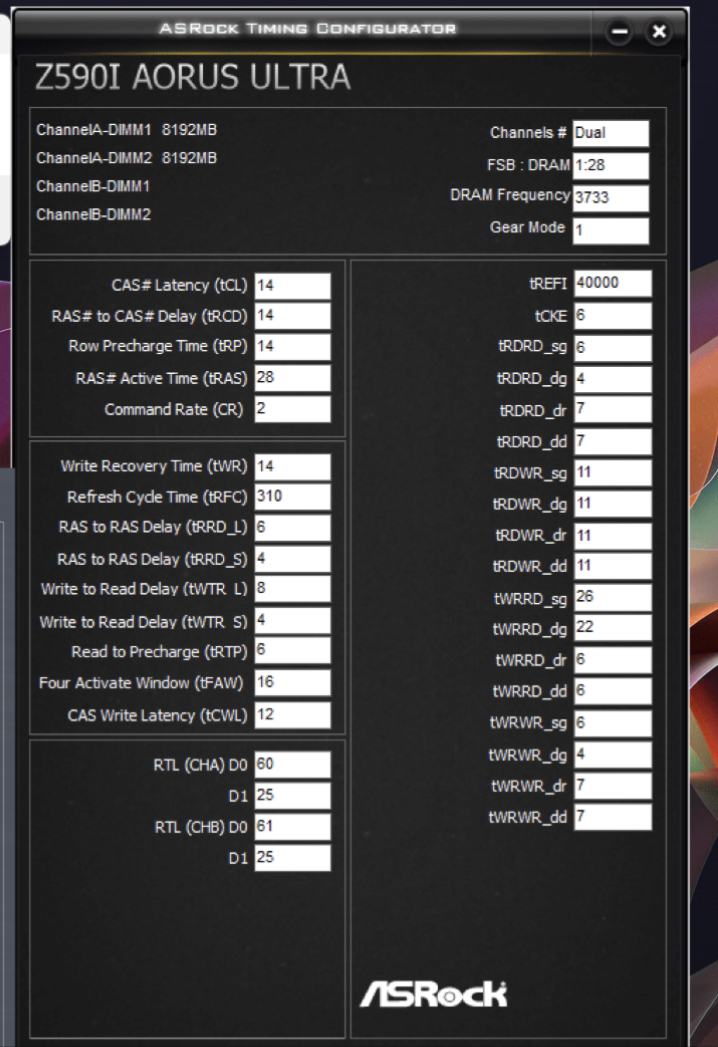Select the tRDRD_sg value field
The height and width of the screenshot is (1047, 718).
click(613, 348)
